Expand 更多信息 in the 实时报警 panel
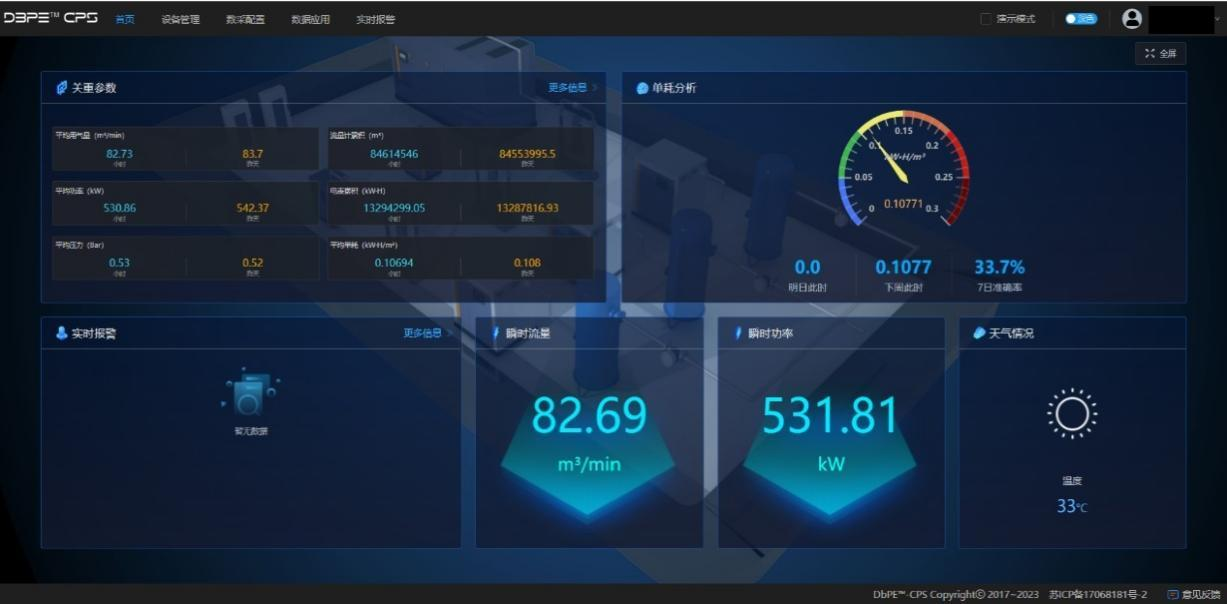This screenshot has height=604, width=1227. [x=427, y=334]
